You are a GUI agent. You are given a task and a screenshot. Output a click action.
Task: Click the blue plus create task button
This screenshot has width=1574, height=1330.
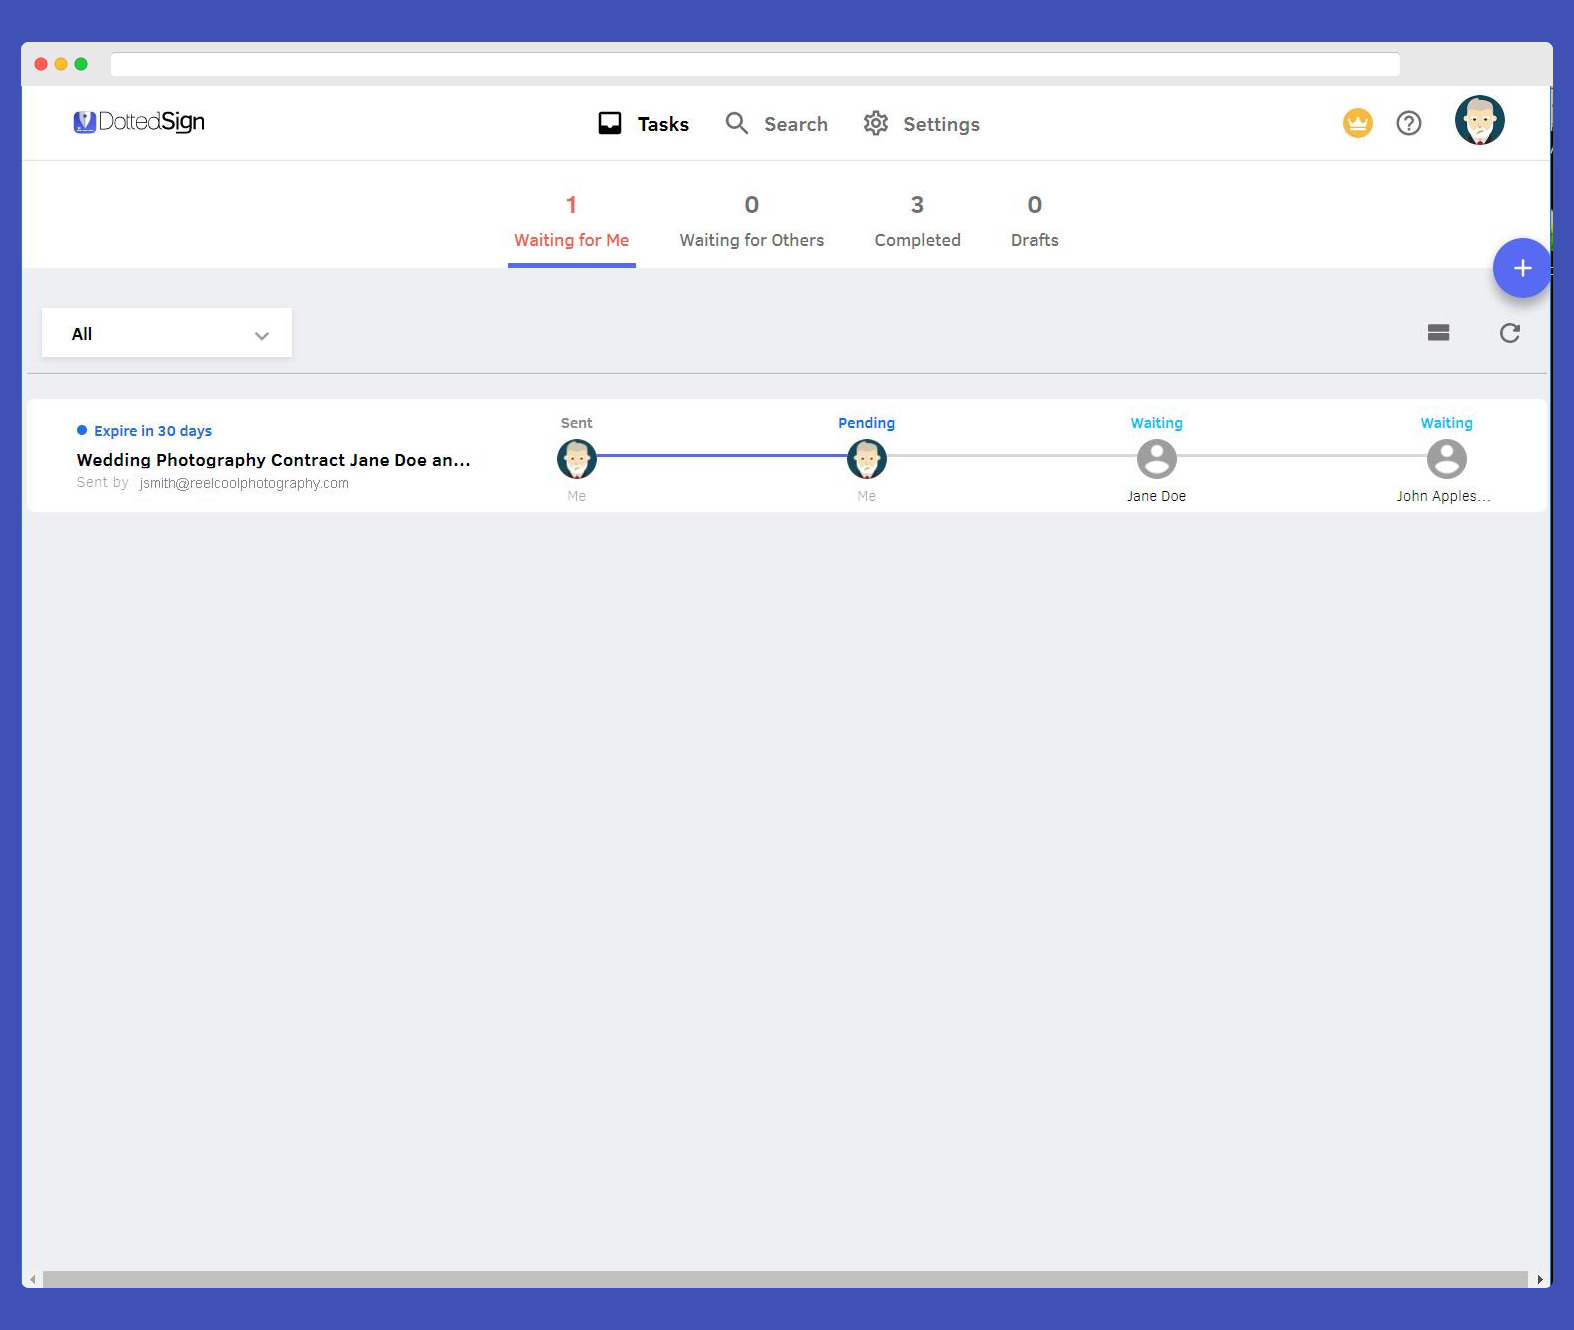click(1521, 268)
